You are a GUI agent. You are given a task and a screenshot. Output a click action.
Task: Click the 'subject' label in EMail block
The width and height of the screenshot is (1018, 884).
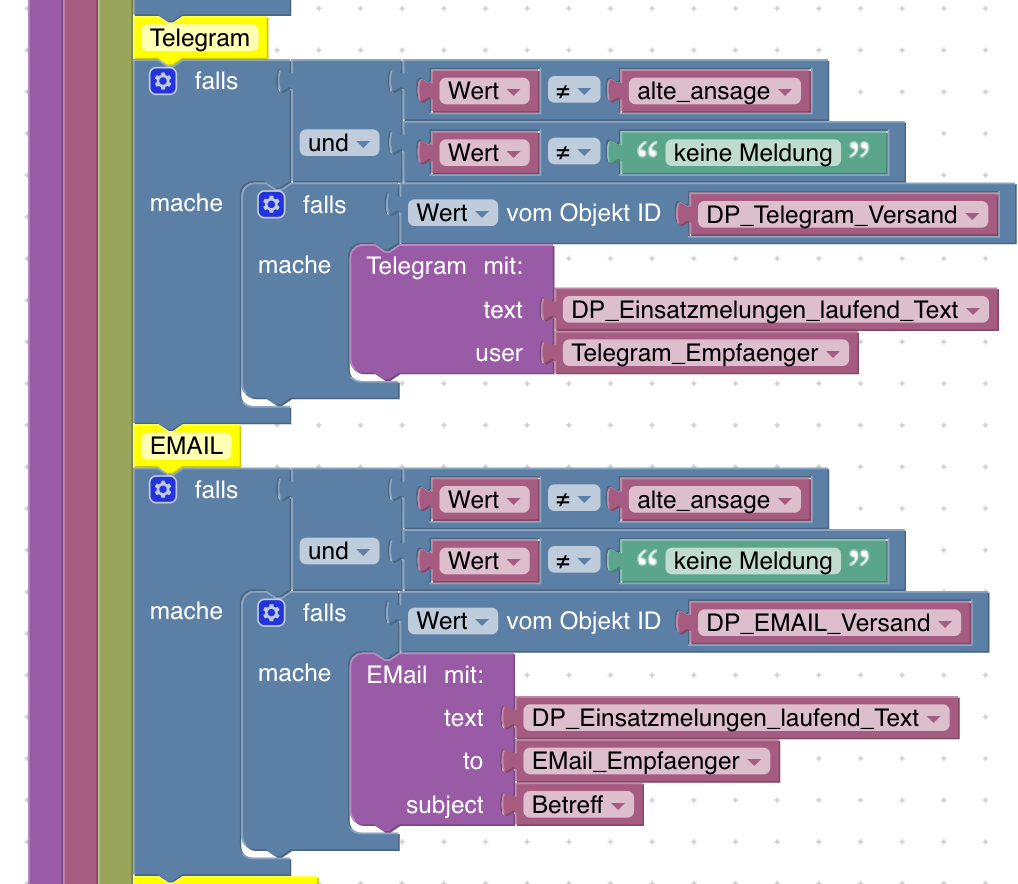(x=445, y=805)
